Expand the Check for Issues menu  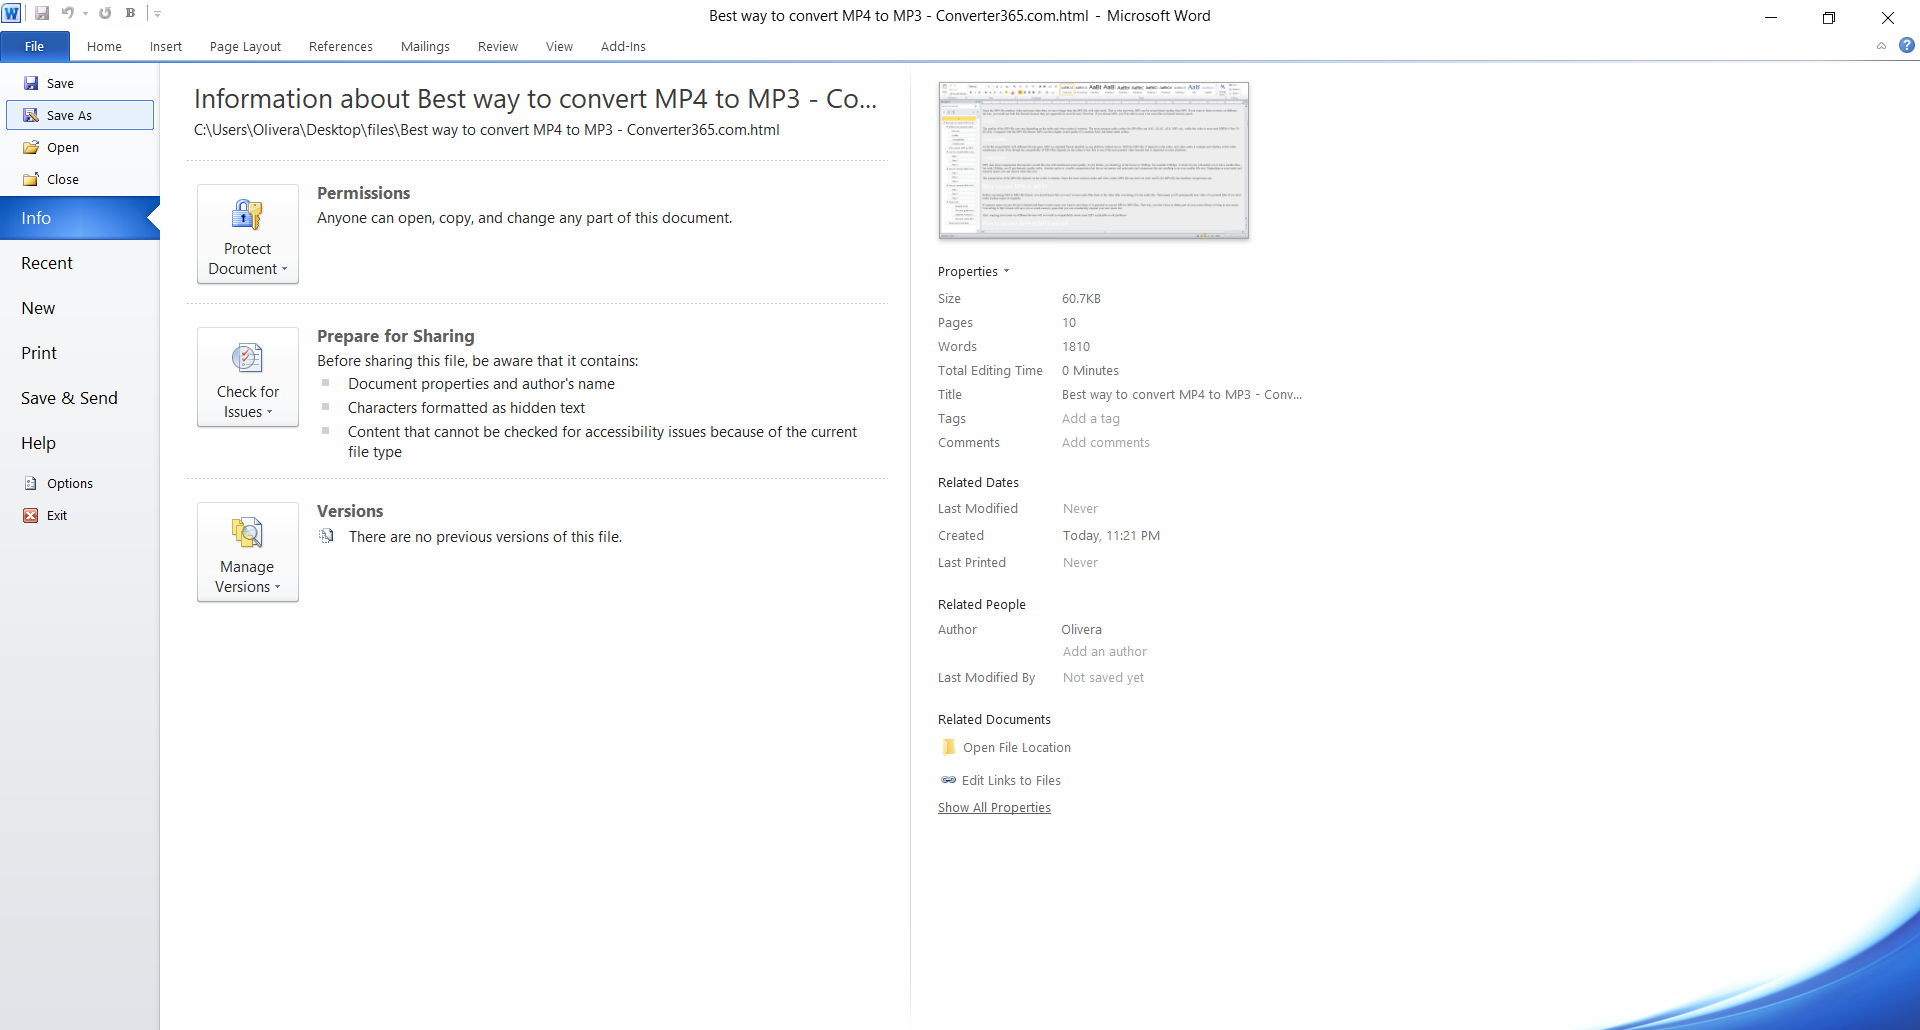point(247,377)
